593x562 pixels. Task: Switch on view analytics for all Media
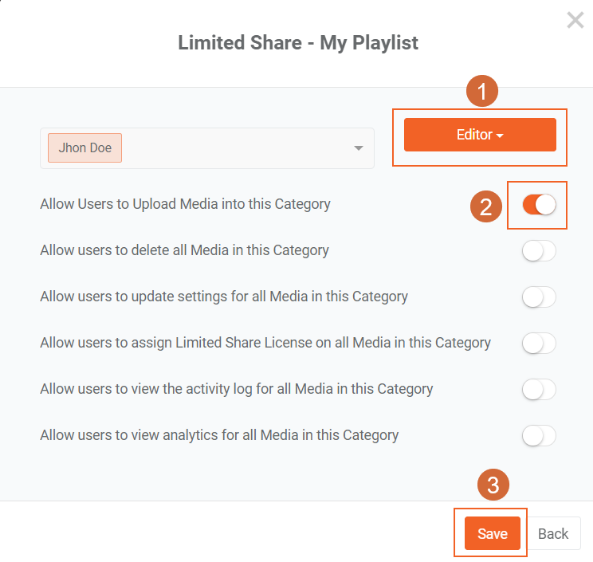[539, 435]
